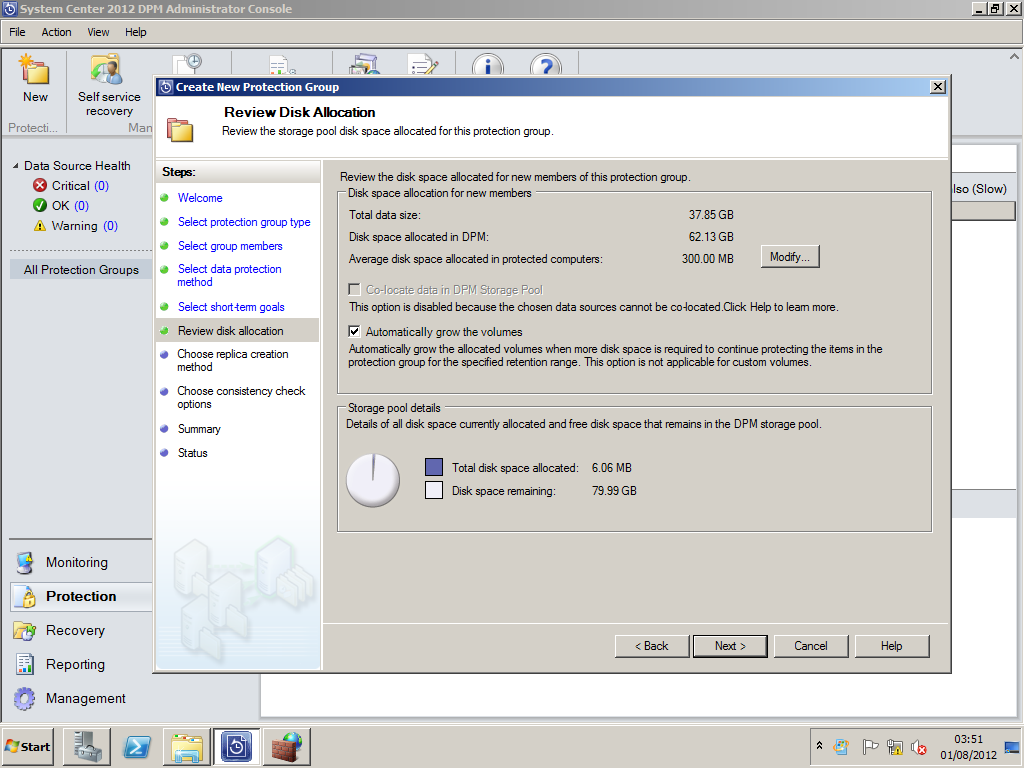Click the Warning (0) count link
This screenshot has width=1024, height=768.
(x=110, y=226)
